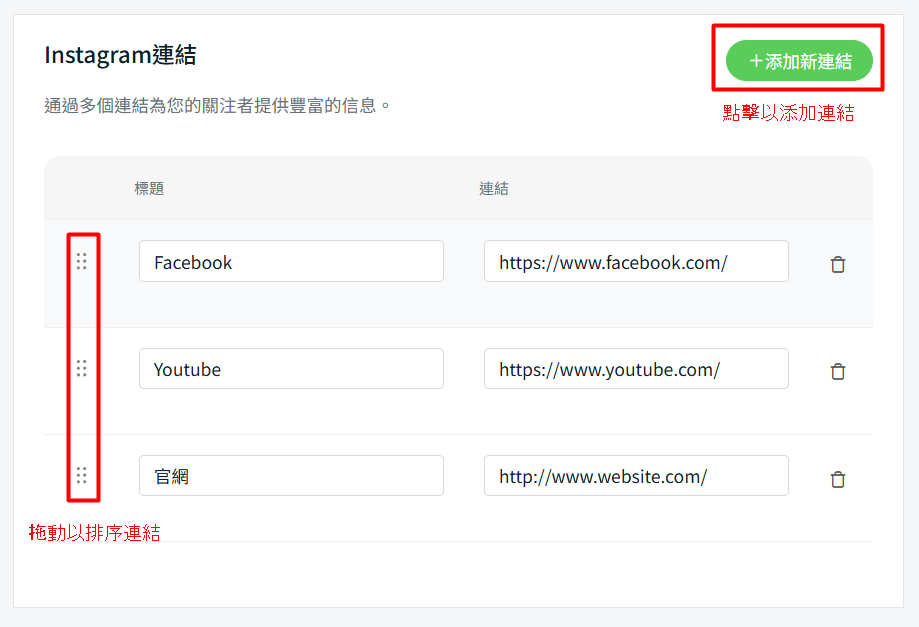Click the red 拖動以排序連結 annotation
The image size is (919, 627).
[95, 533]
